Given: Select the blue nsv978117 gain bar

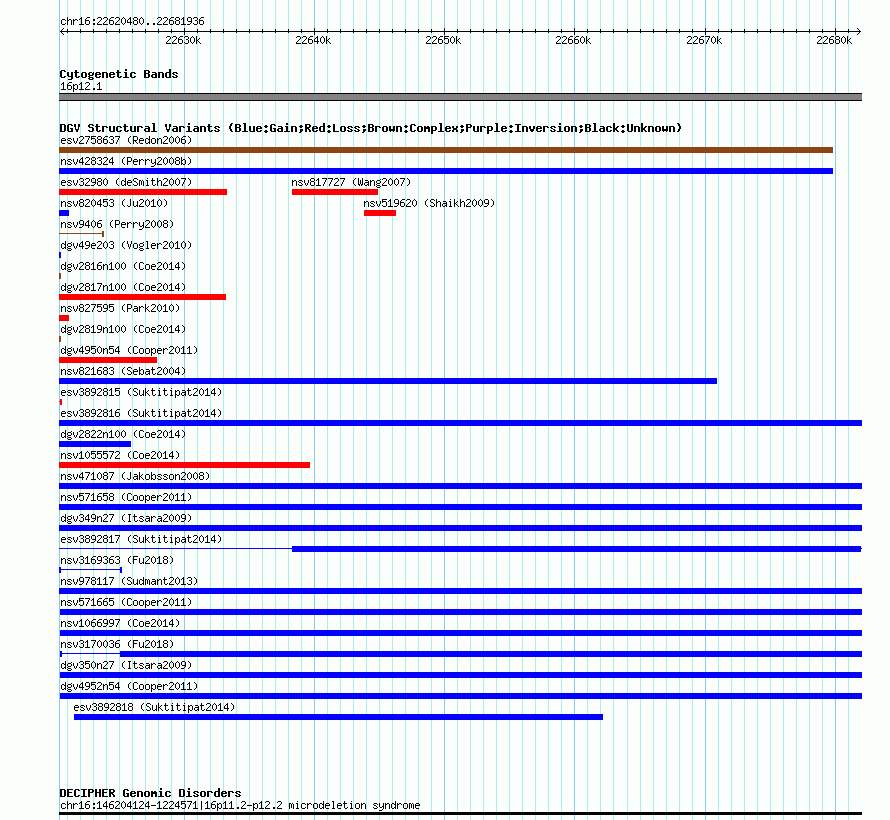Looking at the screenshot, I should point(461,591).
